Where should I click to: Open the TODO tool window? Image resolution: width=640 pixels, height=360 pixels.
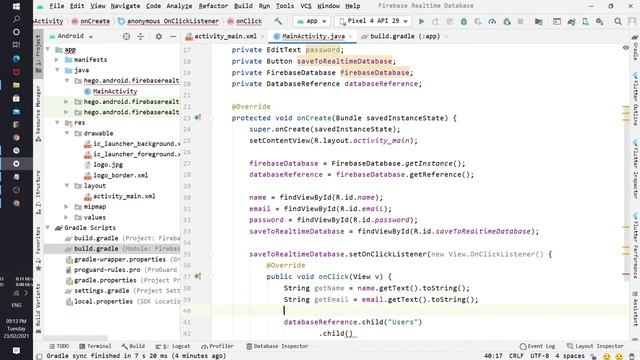(59, 346)
